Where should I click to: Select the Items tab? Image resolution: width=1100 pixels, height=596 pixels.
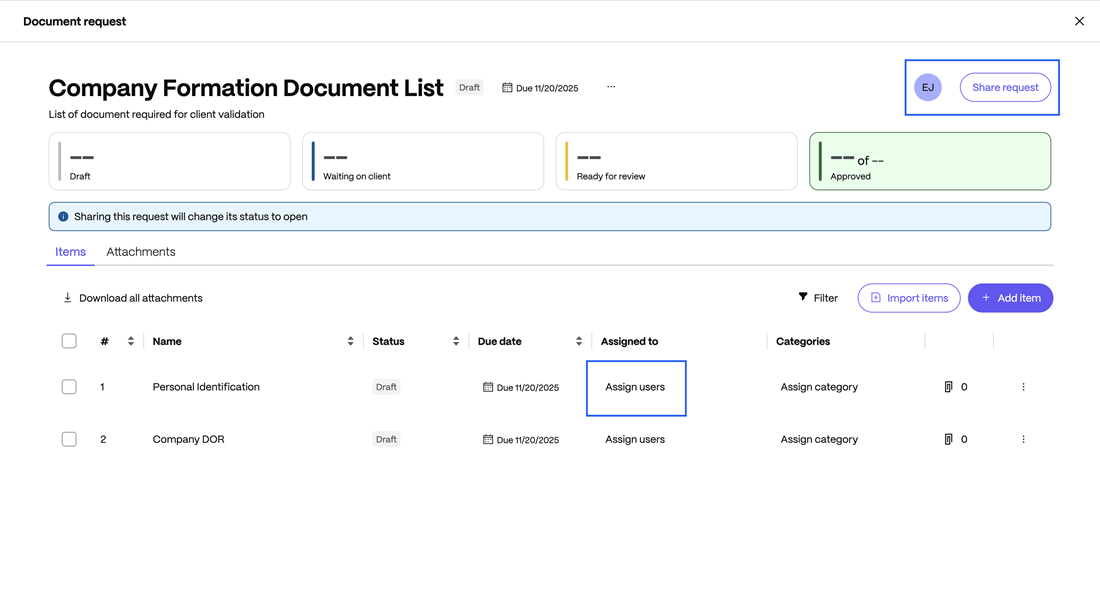pos(70,251)
